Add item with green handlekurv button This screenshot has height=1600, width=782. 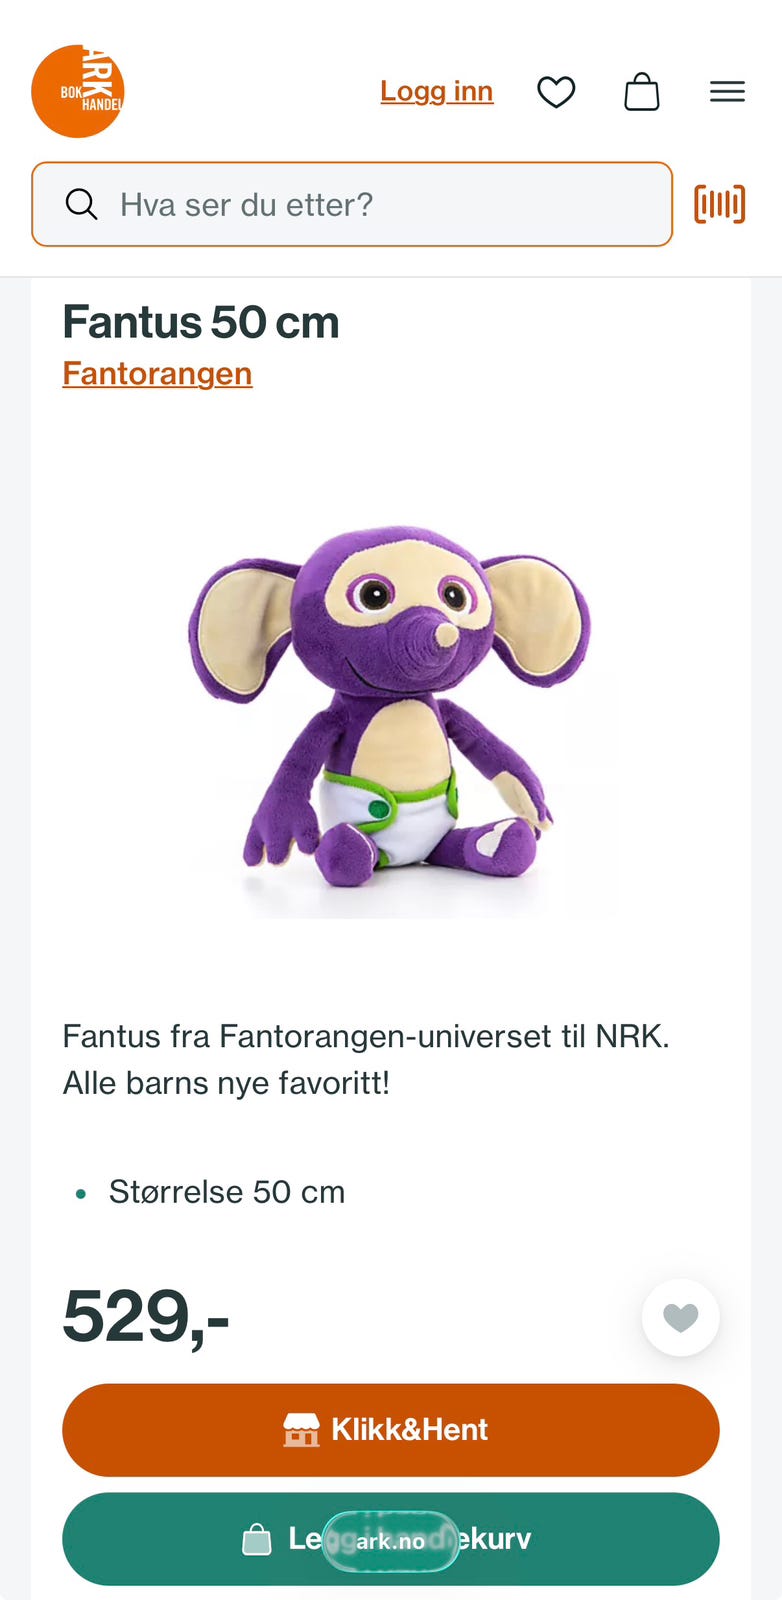pyautogui.click(x=391, y=1539)
